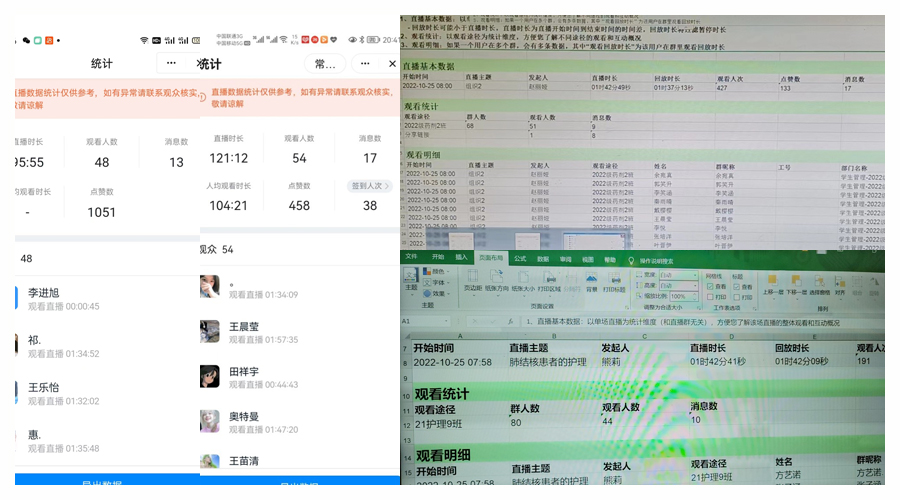Click the fx insert function icon
Screen dimensions: 900x500
pyautogui.click(x=510, y=322)
